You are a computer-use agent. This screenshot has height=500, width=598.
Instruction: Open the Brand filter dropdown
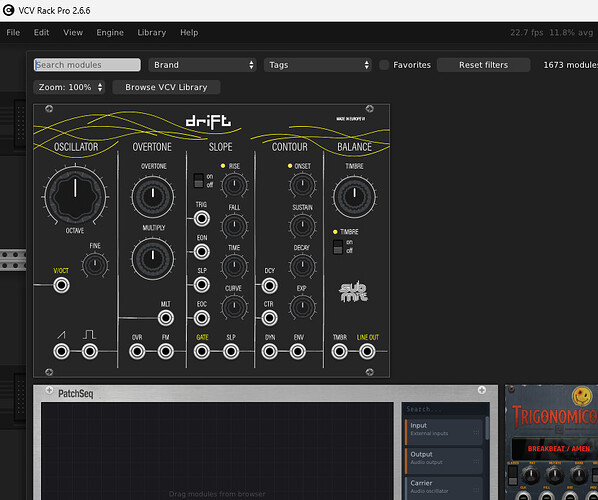(202, 65)
